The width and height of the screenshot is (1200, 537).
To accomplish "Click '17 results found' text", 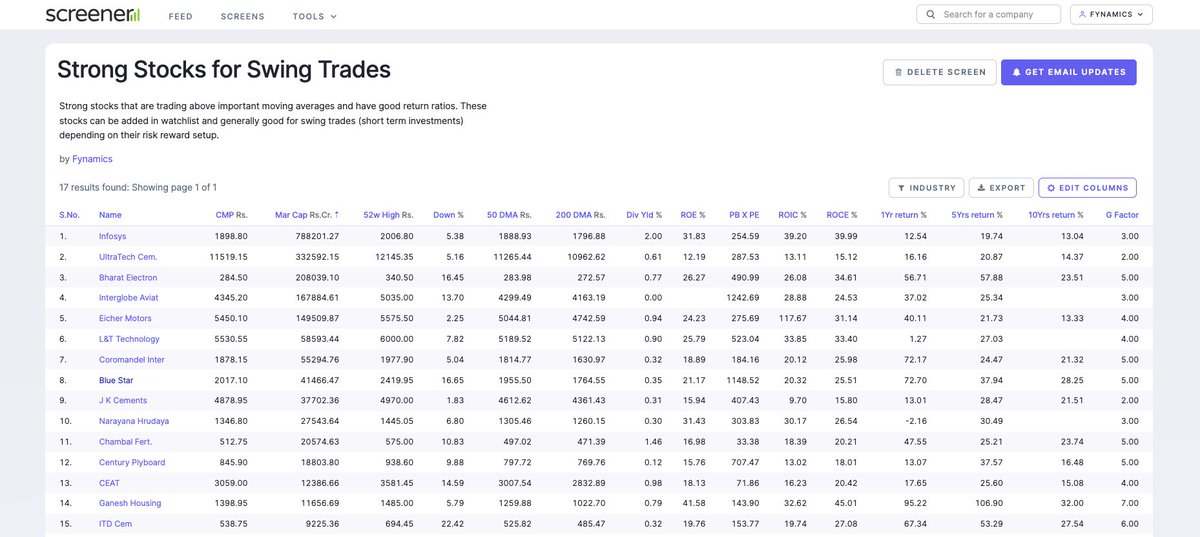I will [93, 187].
